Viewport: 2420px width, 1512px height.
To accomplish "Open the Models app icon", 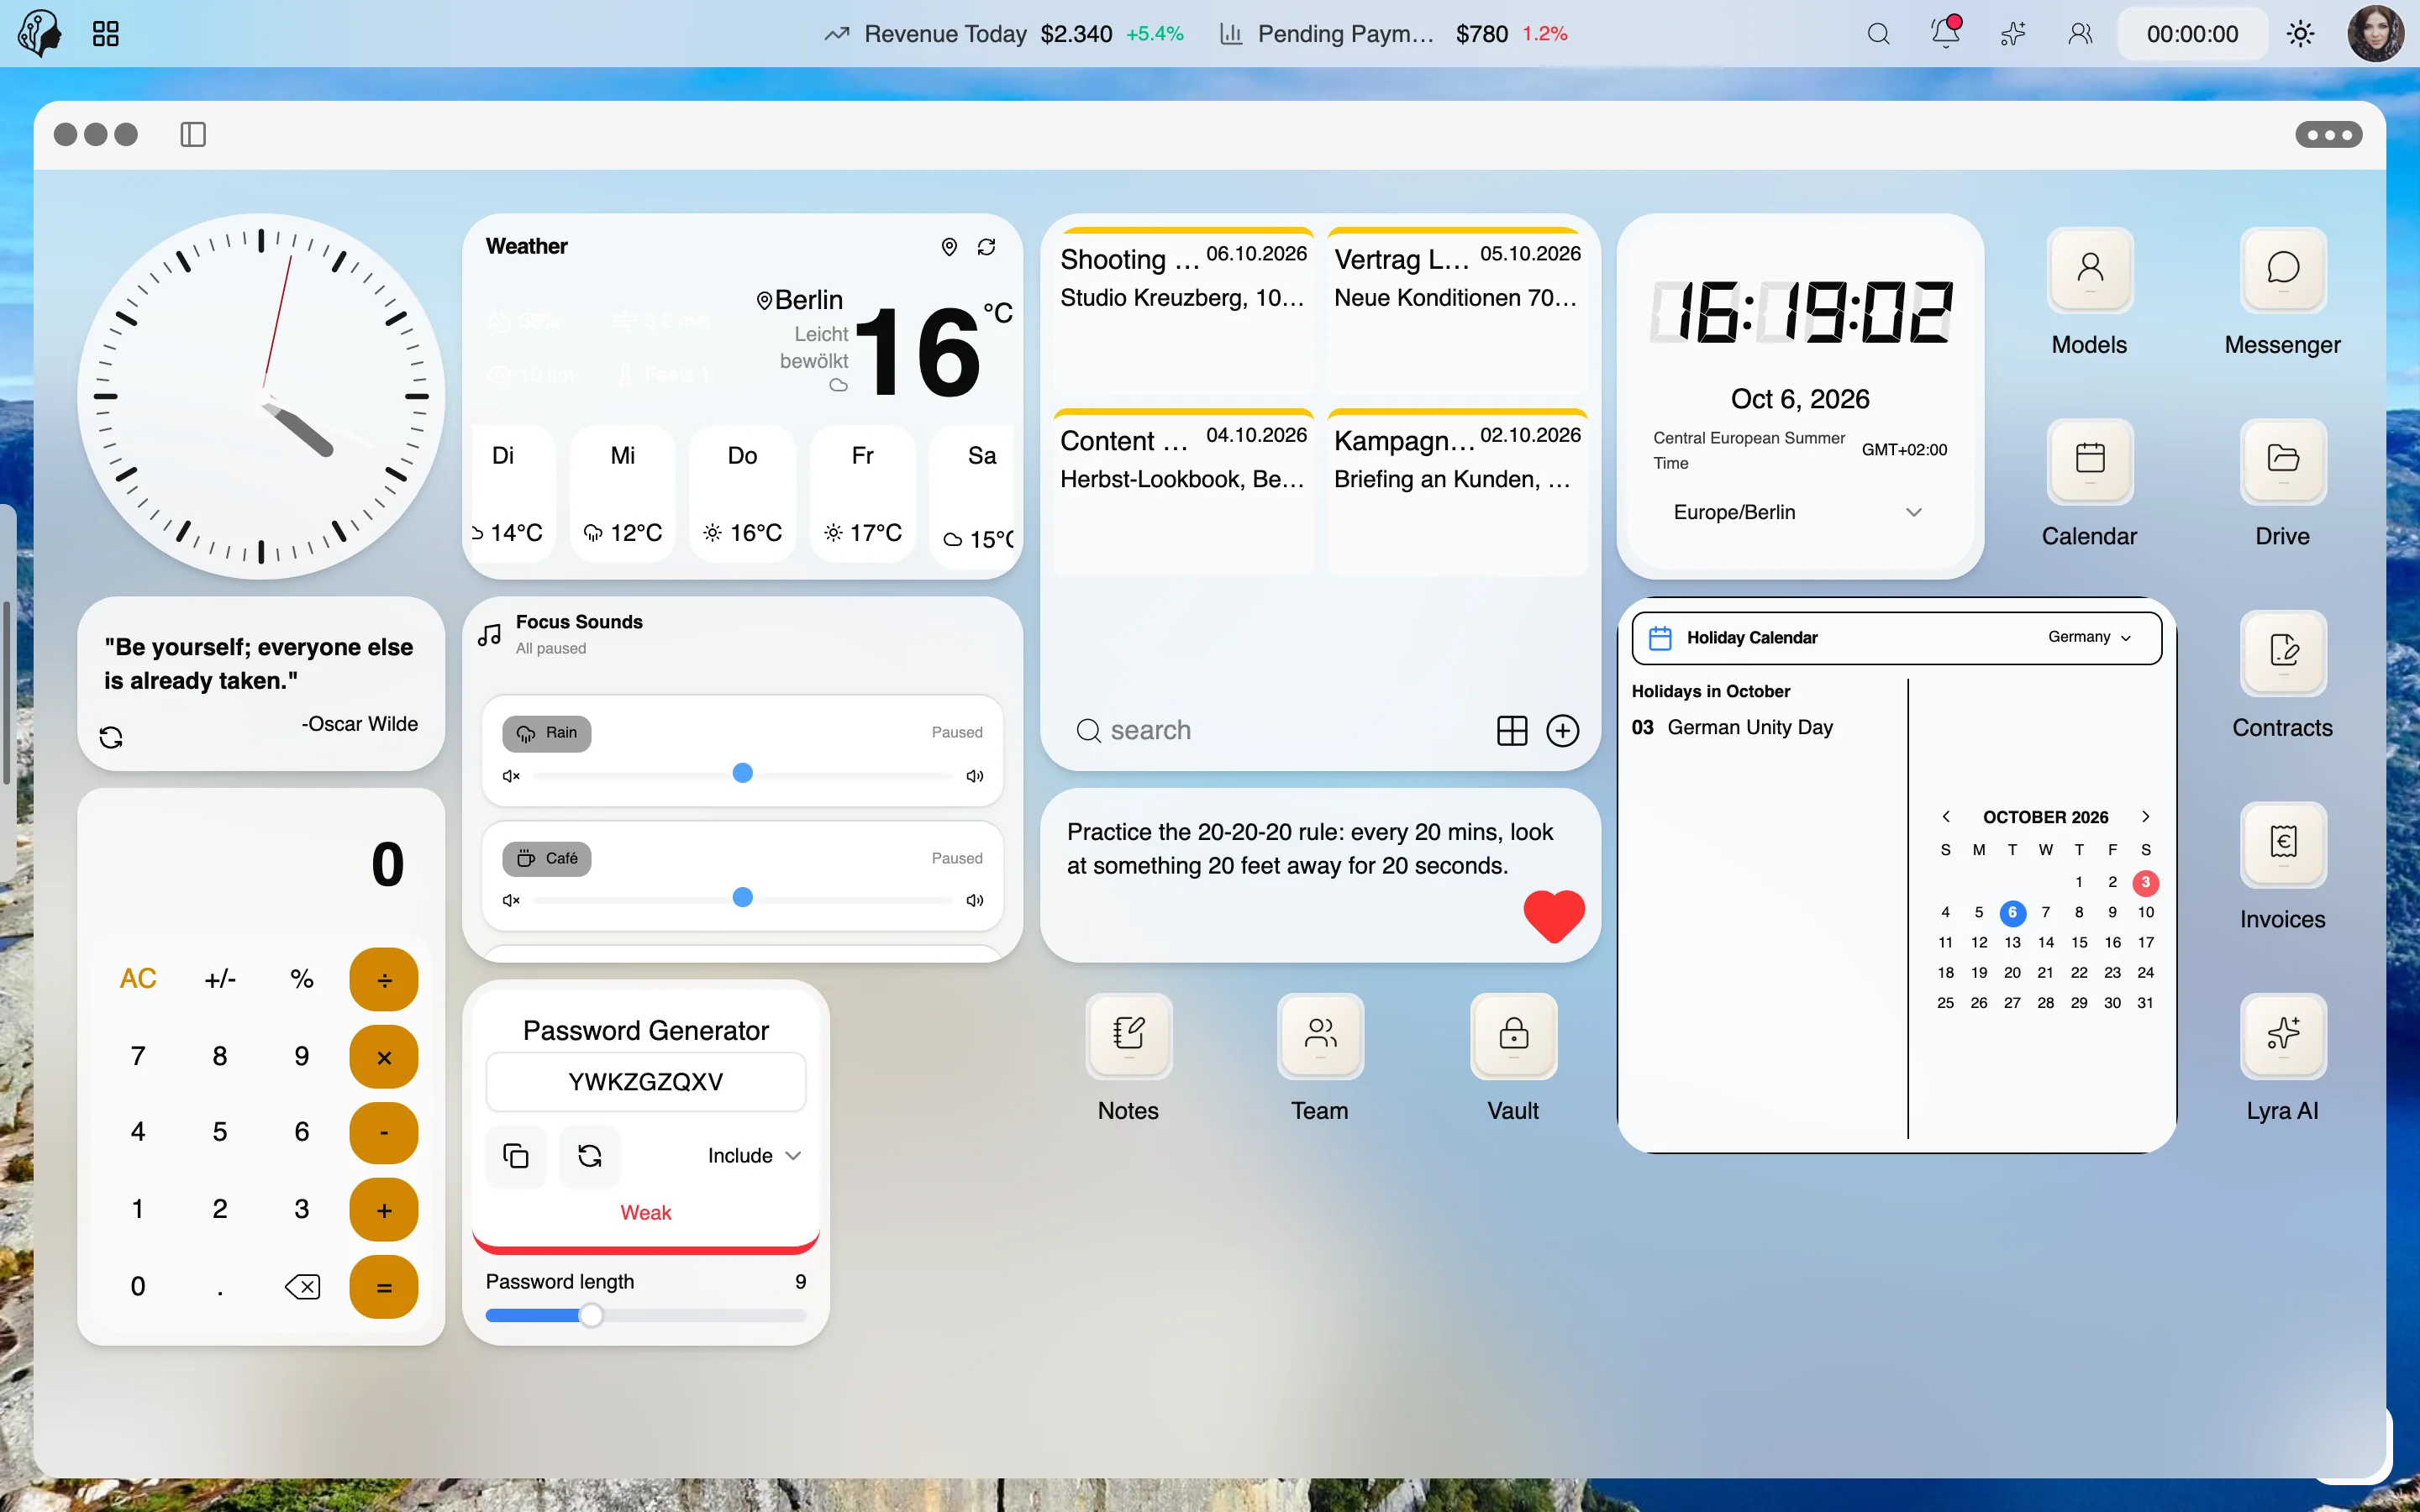I will click(2089, 270).
